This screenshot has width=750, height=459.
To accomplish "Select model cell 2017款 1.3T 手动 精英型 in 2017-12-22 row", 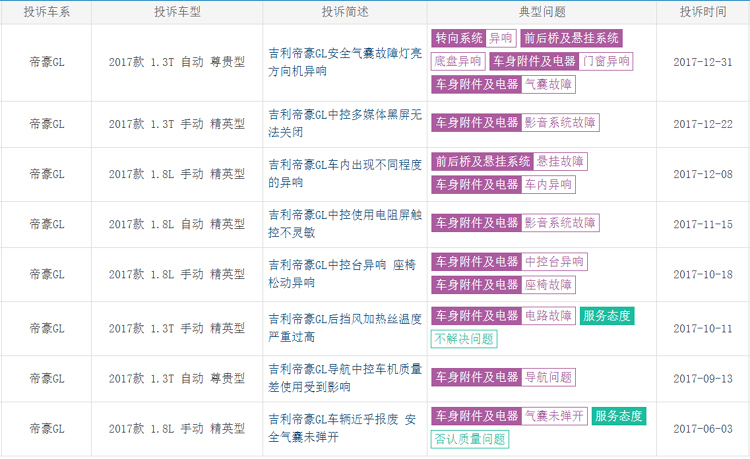I will click(177, 124).
